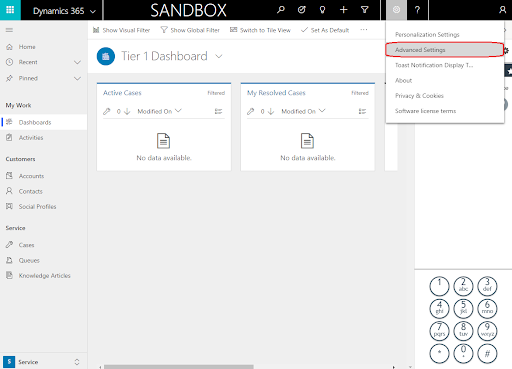Dial keypad digit 4 ghi
The height and width of the screenshot is (369, 512).
tap(439, 308)
